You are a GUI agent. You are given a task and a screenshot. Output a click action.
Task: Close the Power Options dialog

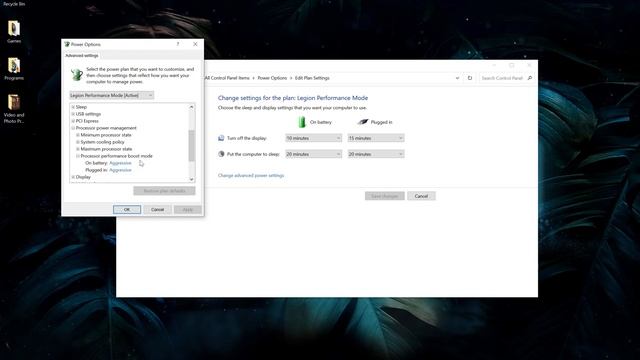[195, 44]
